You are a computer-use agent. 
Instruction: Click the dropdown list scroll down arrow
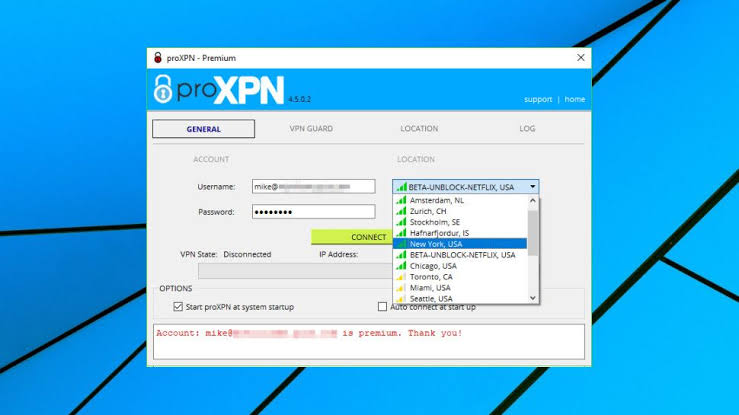pyautogui.click(x=533, y=298)
